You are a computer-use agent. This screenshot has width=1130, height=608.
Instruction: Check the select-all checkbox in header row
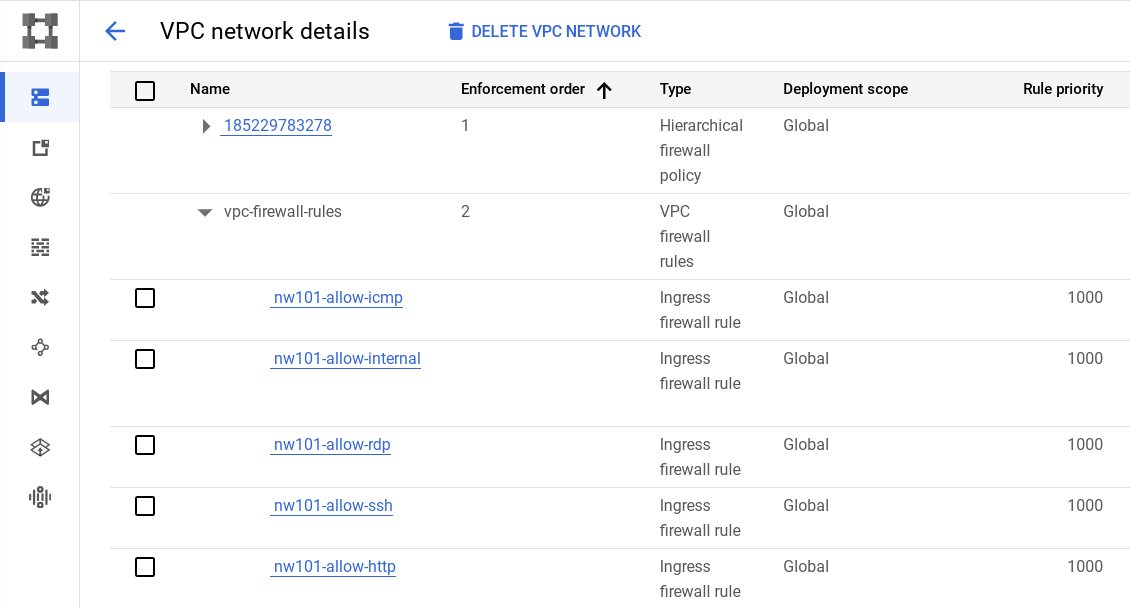pos(145,90)
